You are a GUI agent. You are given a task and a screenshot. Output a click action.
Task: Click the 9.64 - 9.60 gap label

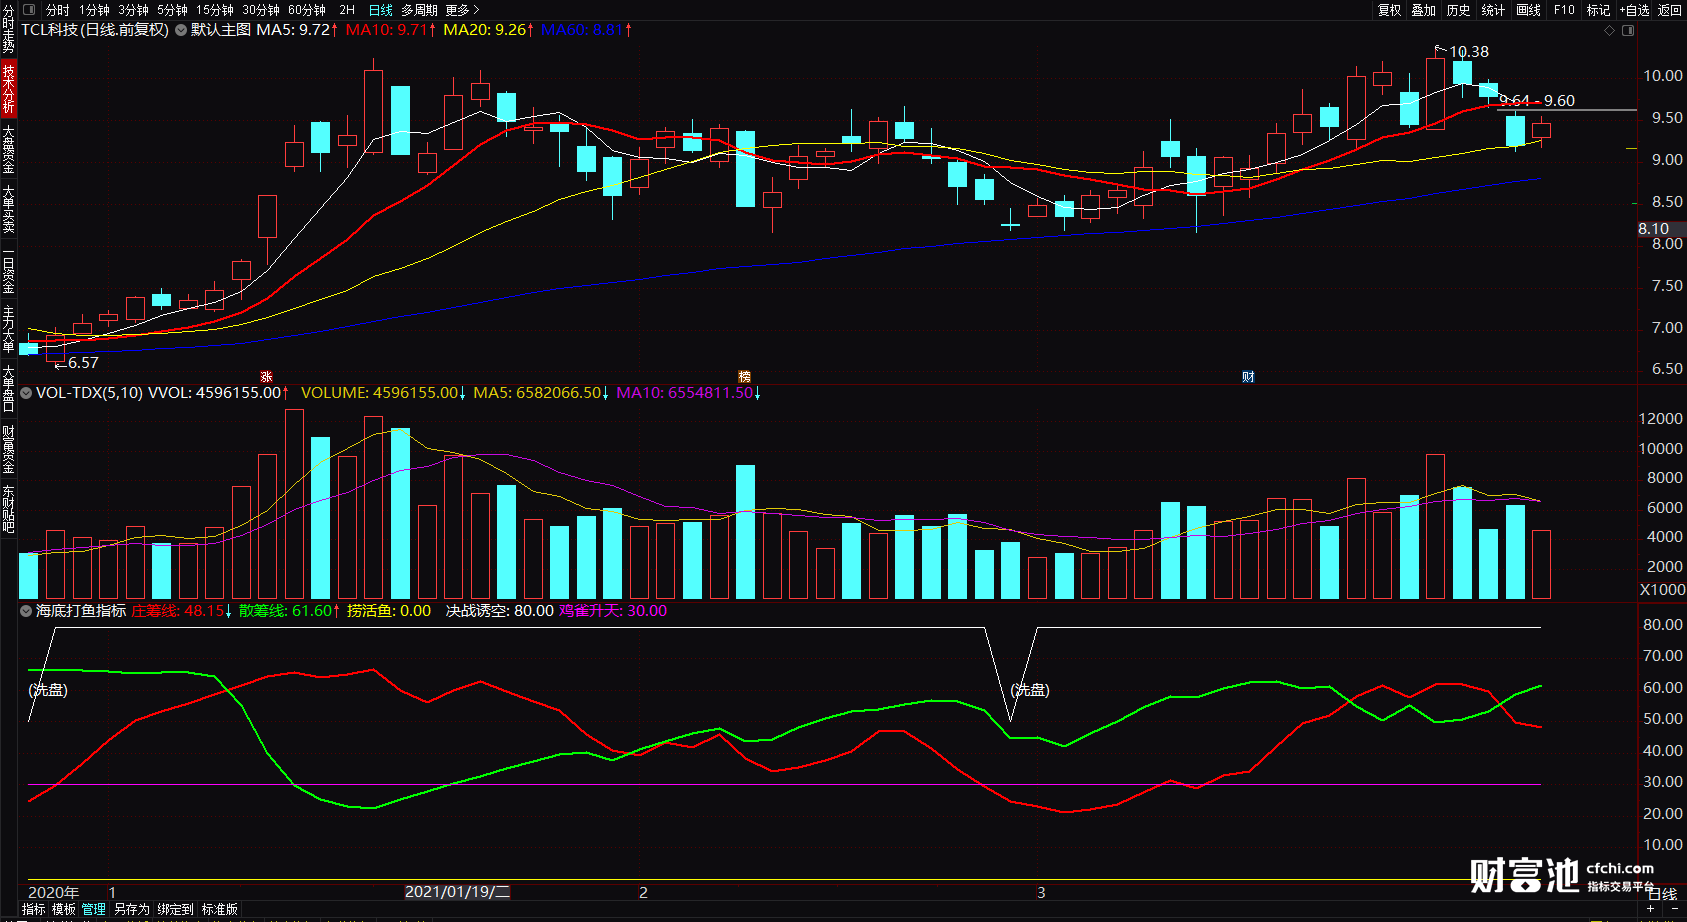click(1537, 101)
